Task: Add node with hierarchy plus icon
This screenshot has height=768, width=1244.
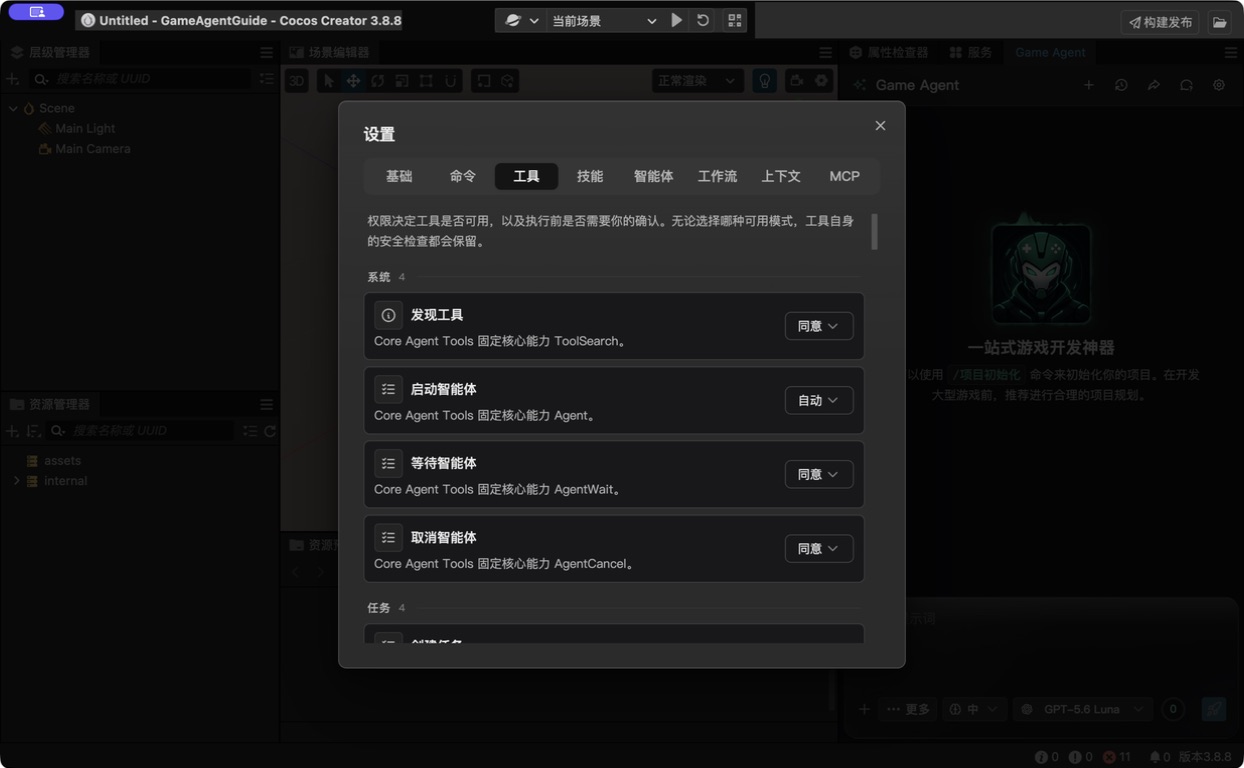Action: 13,79
